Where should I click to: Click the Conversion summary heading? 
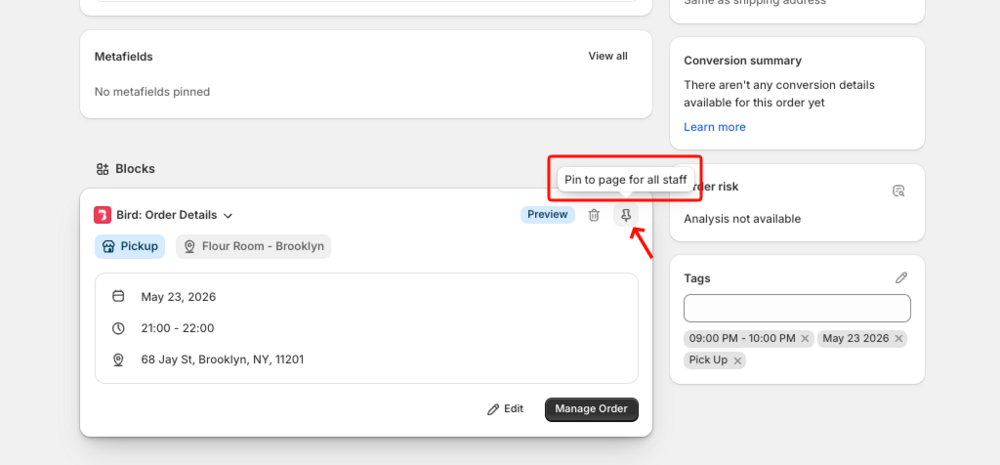coord(743,61)
